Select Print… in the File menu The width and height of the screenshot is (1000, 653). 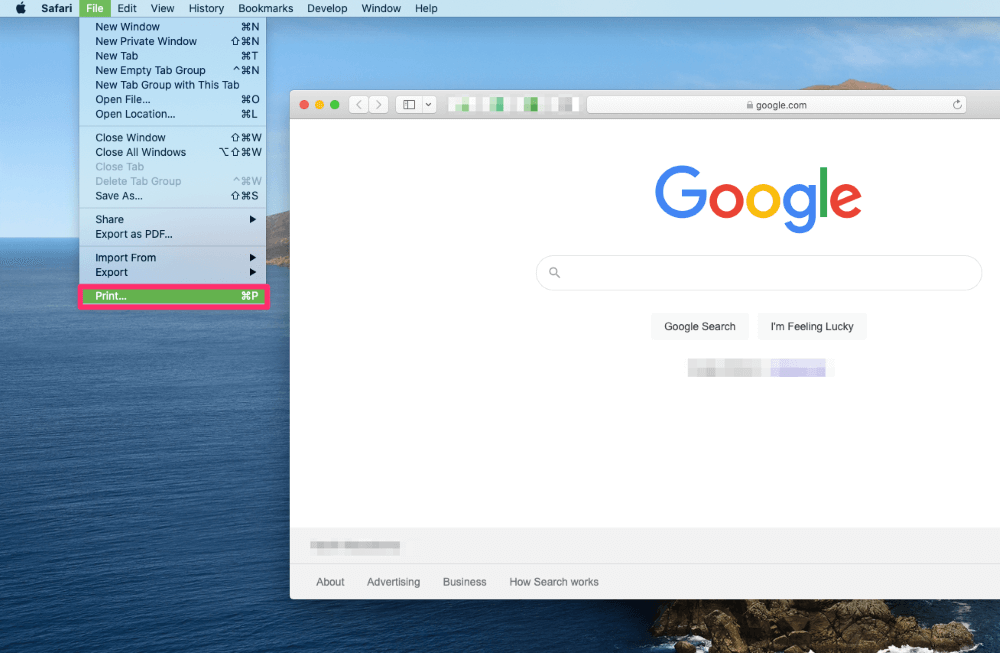pos(173,296)
